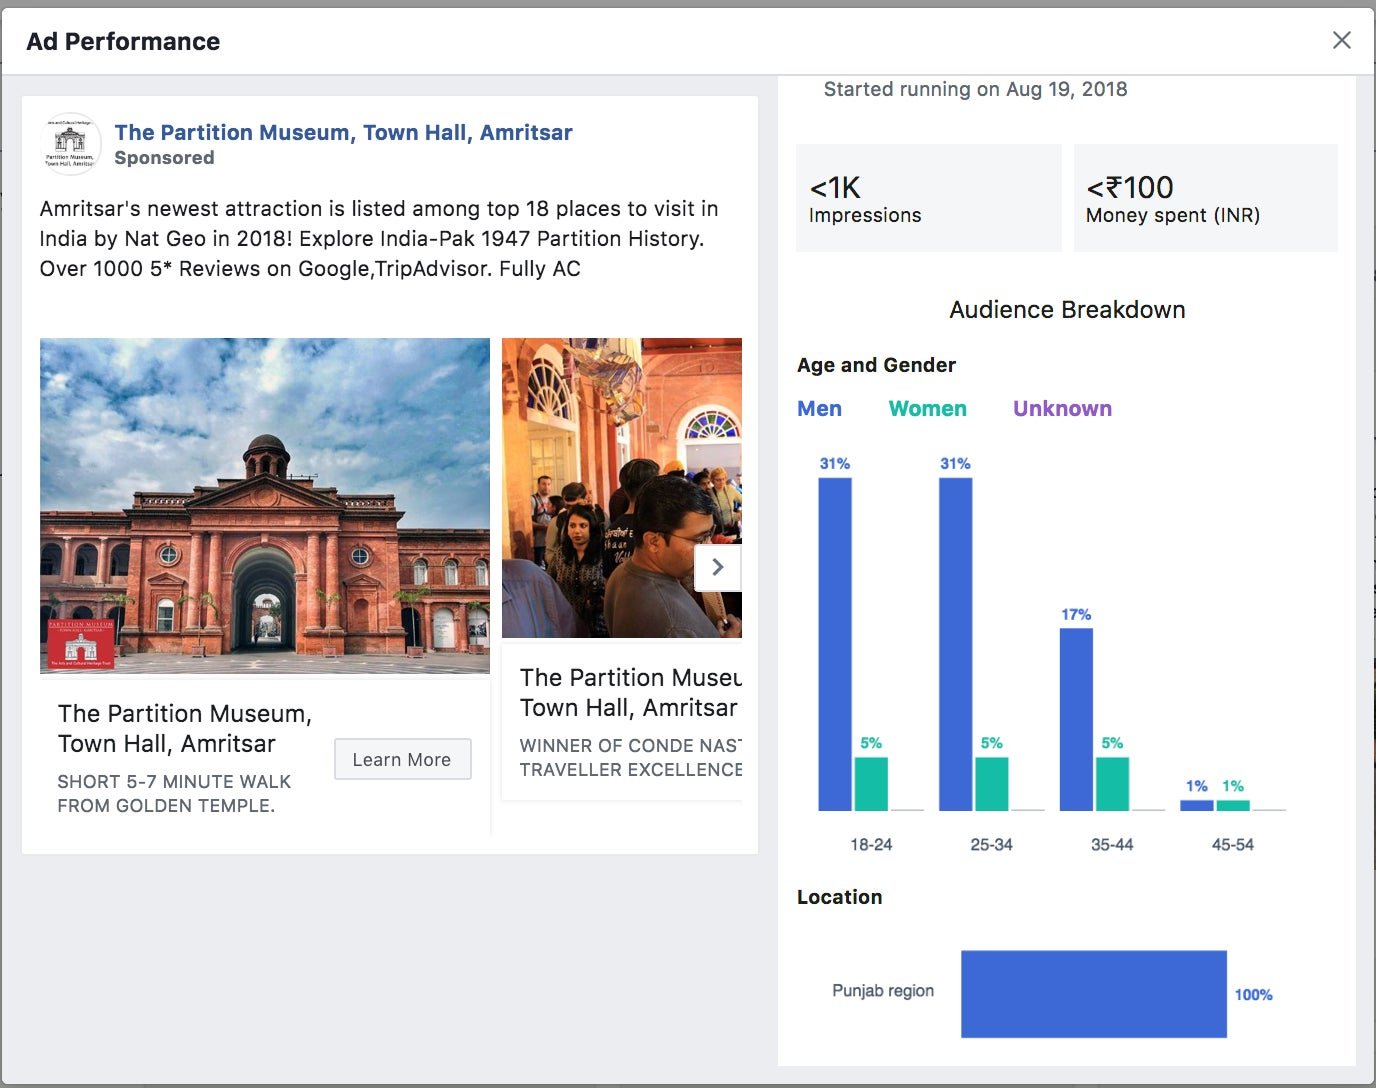The height and width of the screenshot is (1088, 1376).
Task: Click the 'WINNER OF CONDE NAST' description
Action: (630, 757)
